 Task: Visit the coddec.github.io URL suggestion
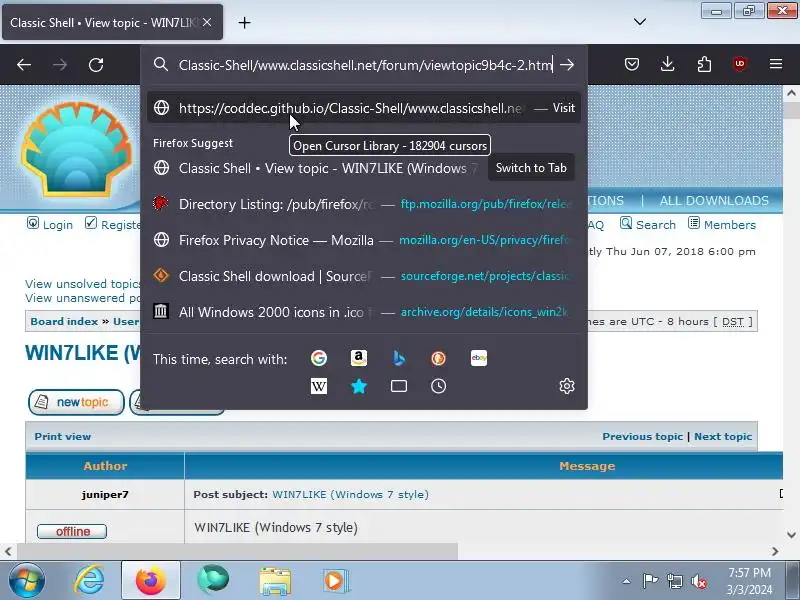(364, 108)
